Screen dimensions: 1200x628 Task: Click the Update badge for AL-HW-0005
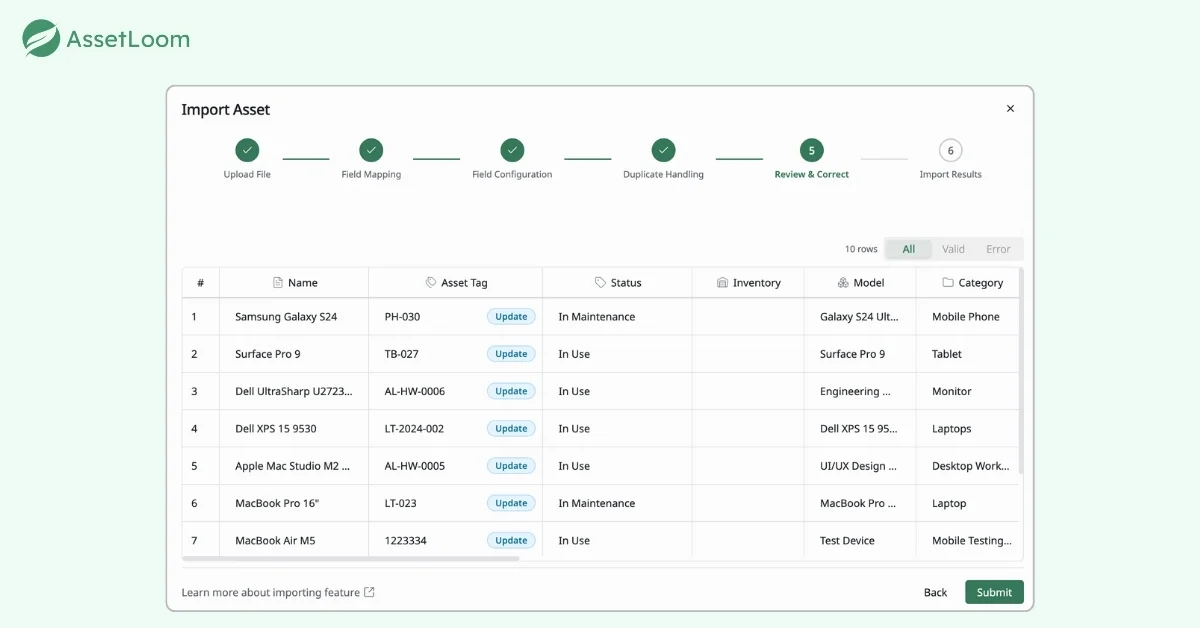[511, 466]
